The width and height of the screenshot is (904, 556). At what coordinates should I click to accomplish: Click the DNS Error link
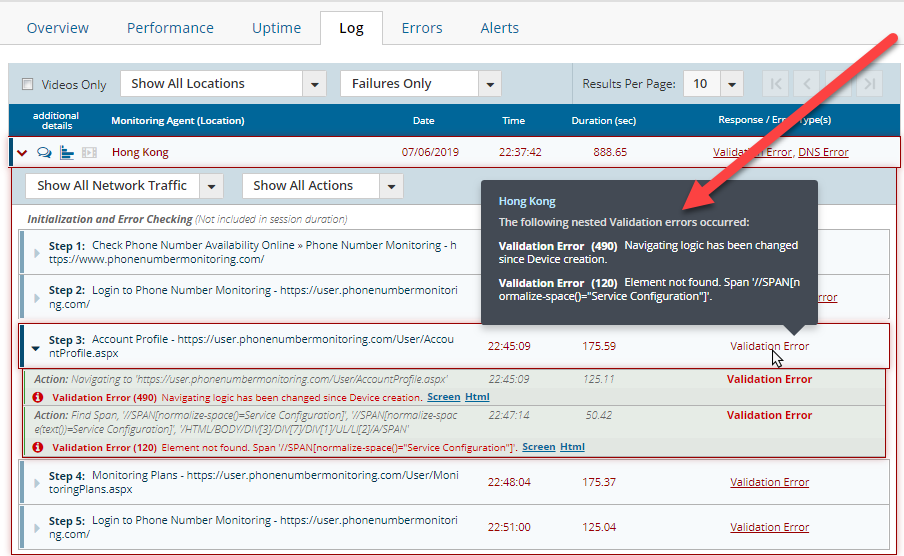(x=823, y=153)
